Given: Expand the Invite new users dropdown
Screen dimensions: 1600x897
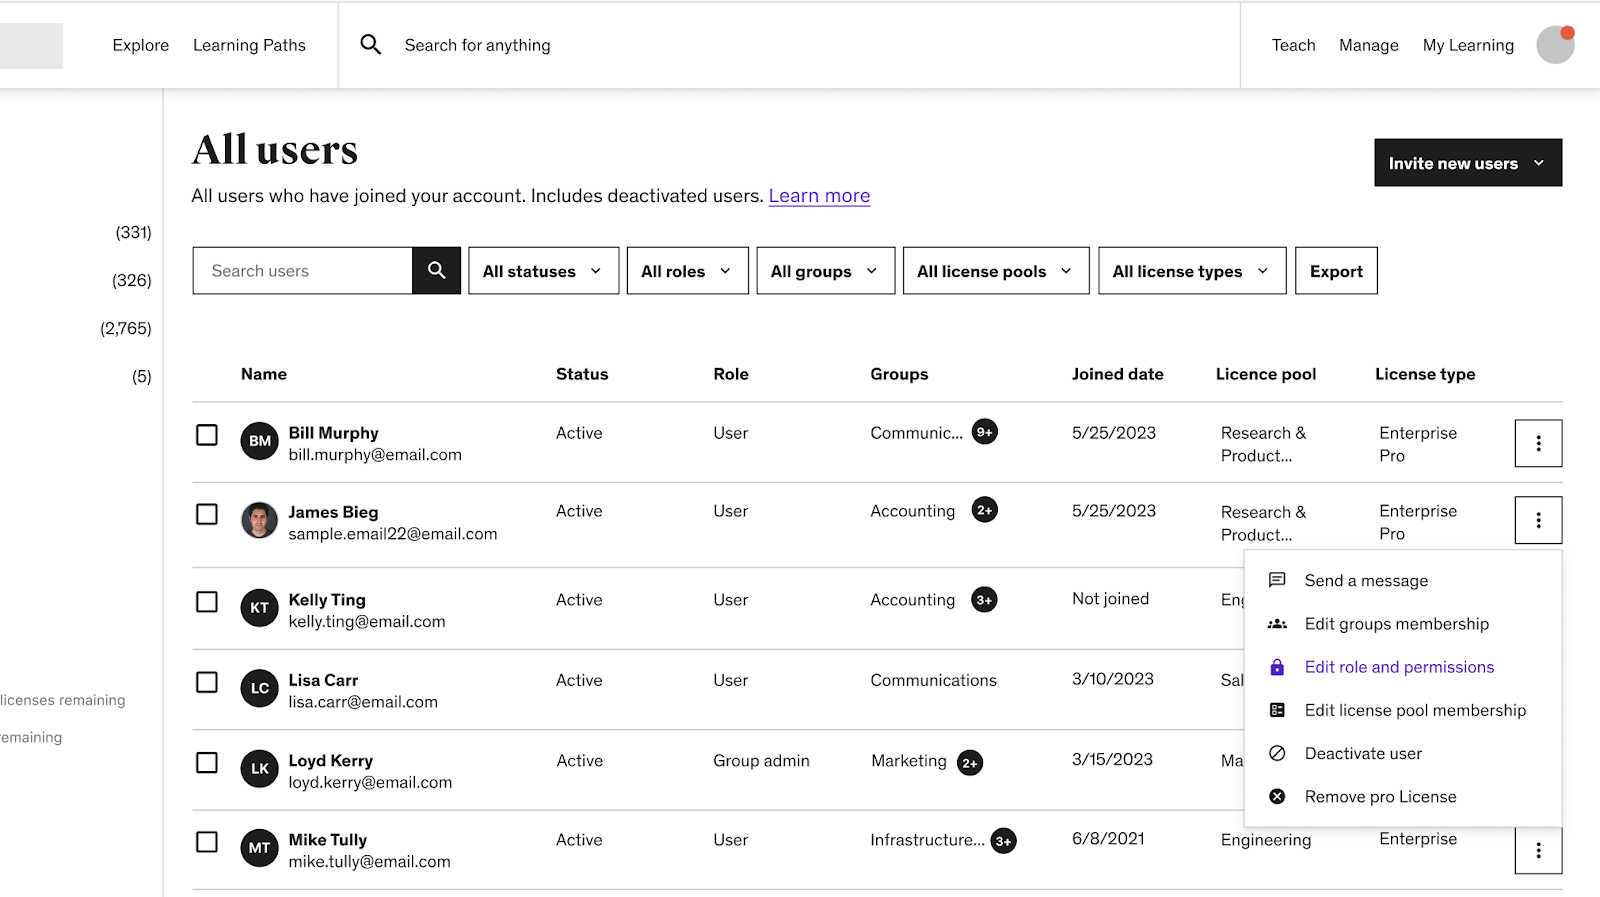Looking at the screenshot, I should [1467, 163].
